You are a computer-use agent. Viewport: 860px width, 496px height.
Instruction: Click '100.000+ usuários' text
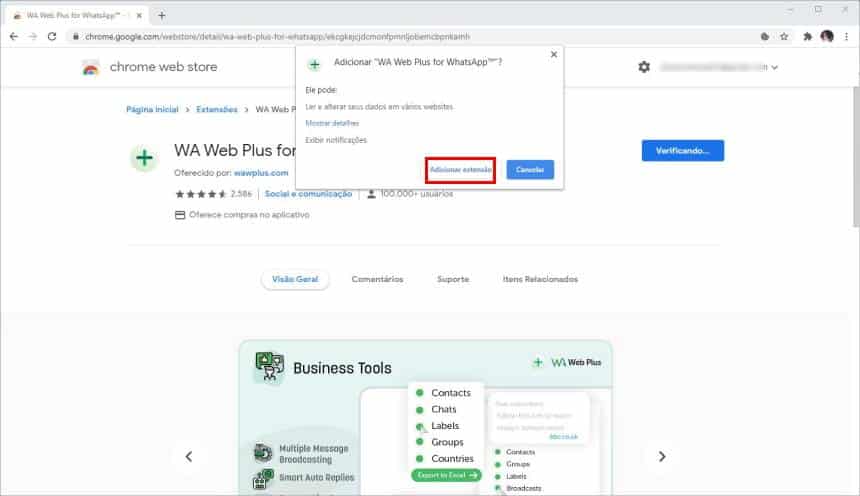(x=417, y=194)
